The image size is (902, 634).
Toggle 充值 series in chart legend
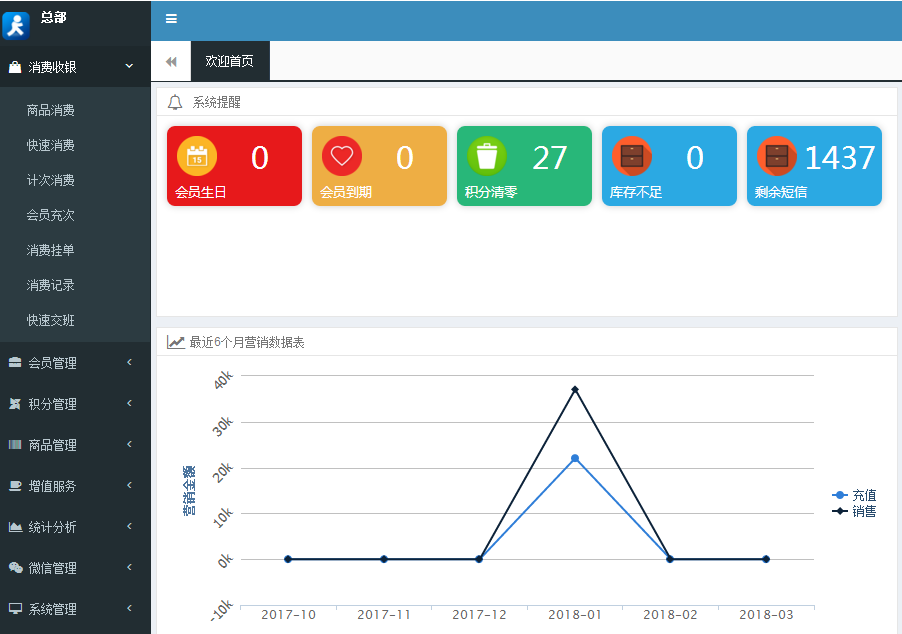855,495
